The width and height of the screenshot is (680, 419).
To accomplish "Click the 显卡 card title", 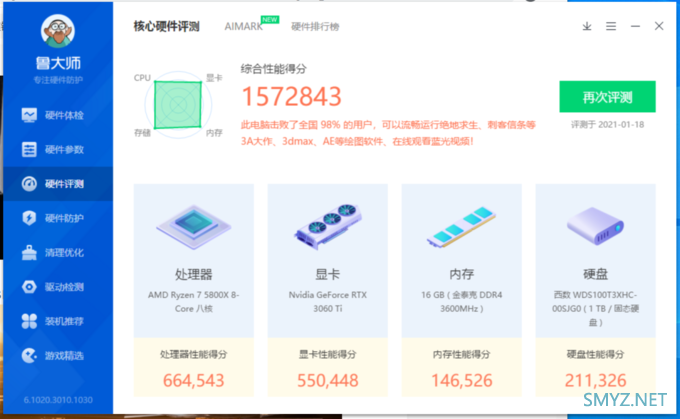I will tap(327, 274).
